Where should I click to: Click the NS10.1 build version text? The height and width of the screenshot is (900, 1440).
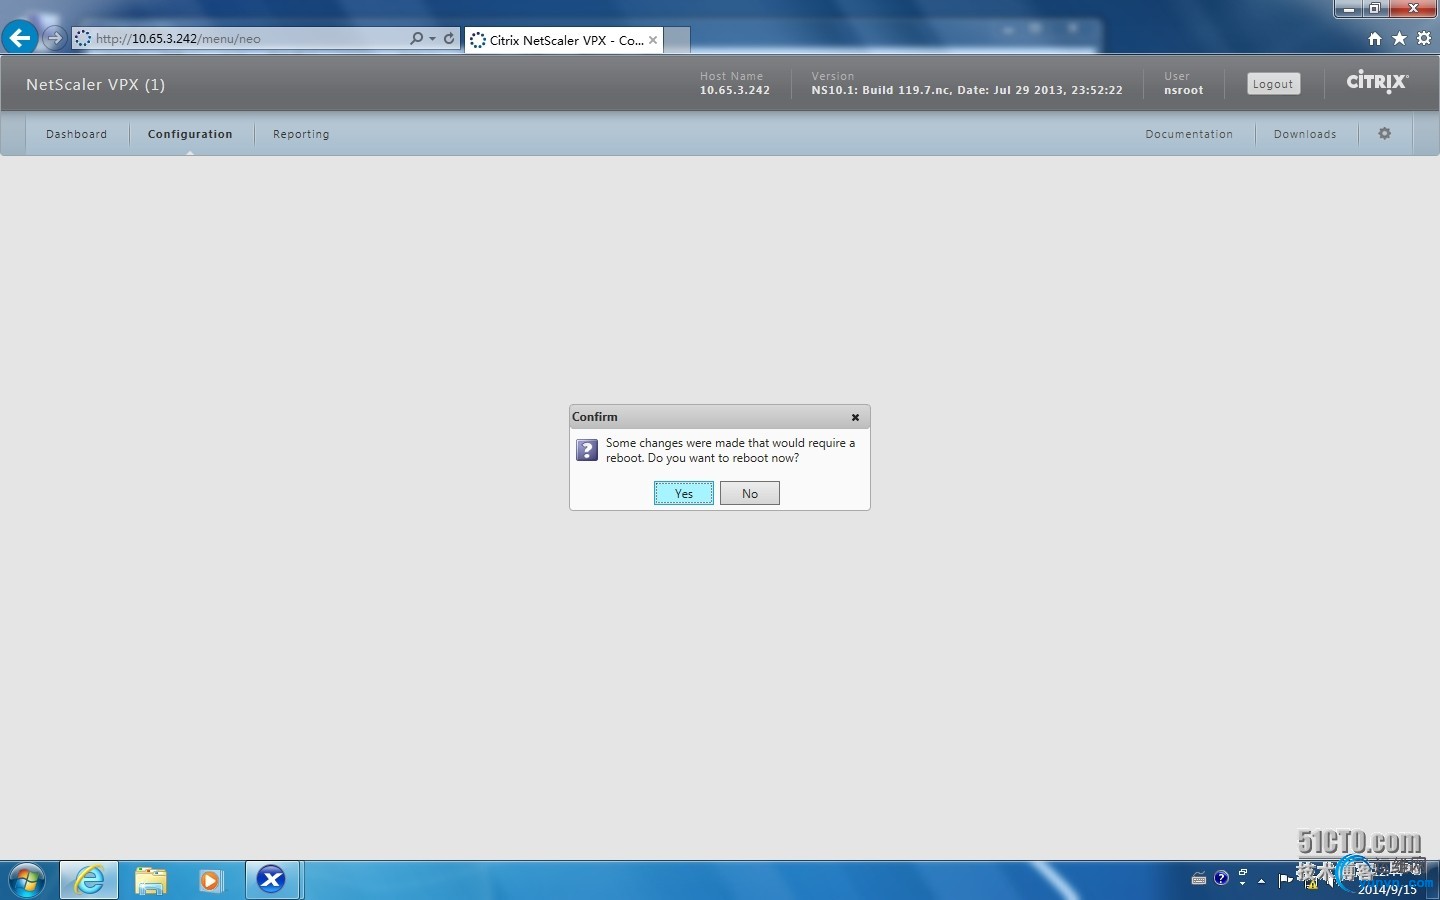point(967,90)
